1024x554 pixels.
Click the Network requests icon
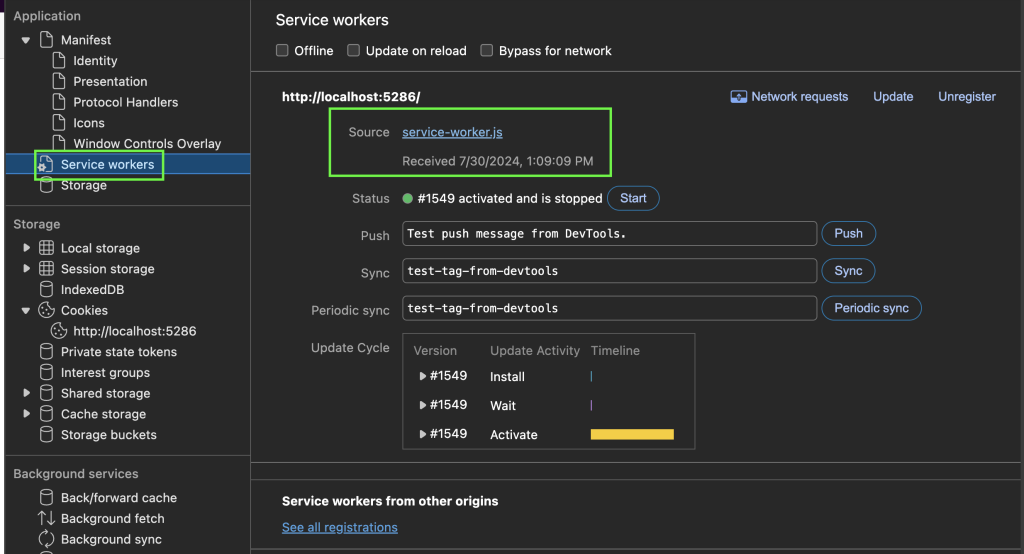click(x=739, y=97)
